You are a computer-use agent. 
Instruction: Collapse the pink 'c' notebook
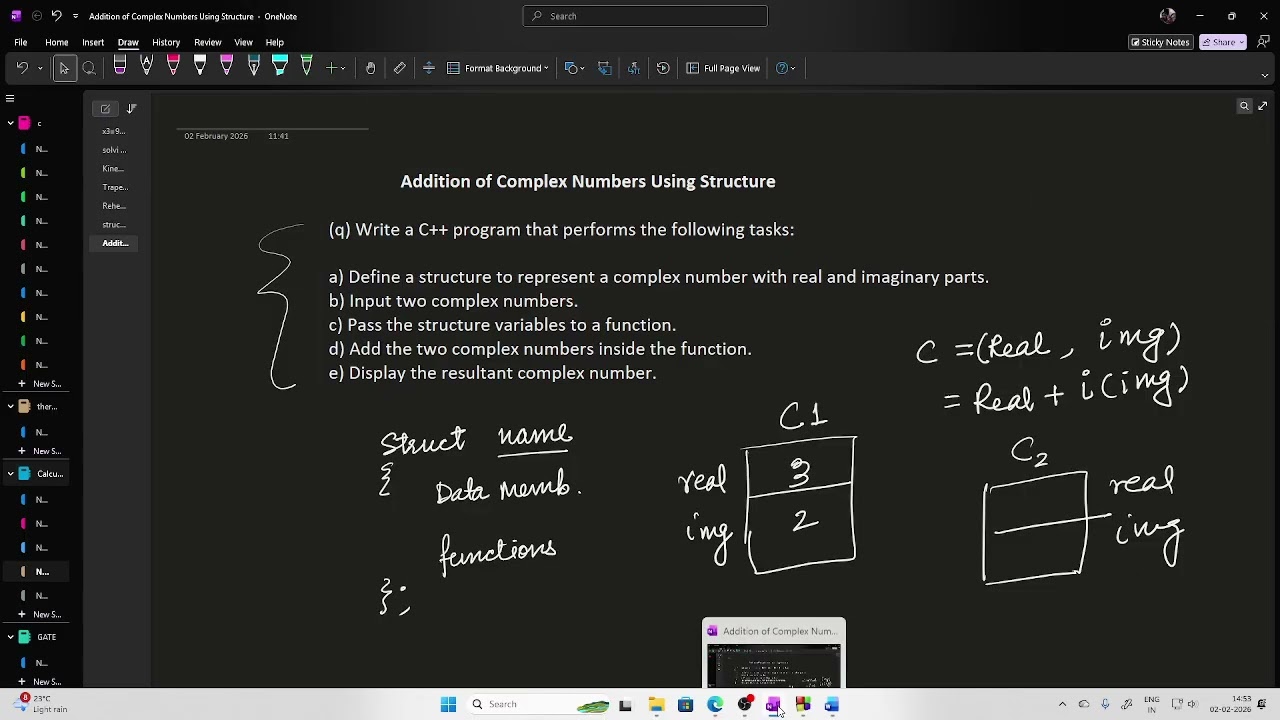pos(10,123)
